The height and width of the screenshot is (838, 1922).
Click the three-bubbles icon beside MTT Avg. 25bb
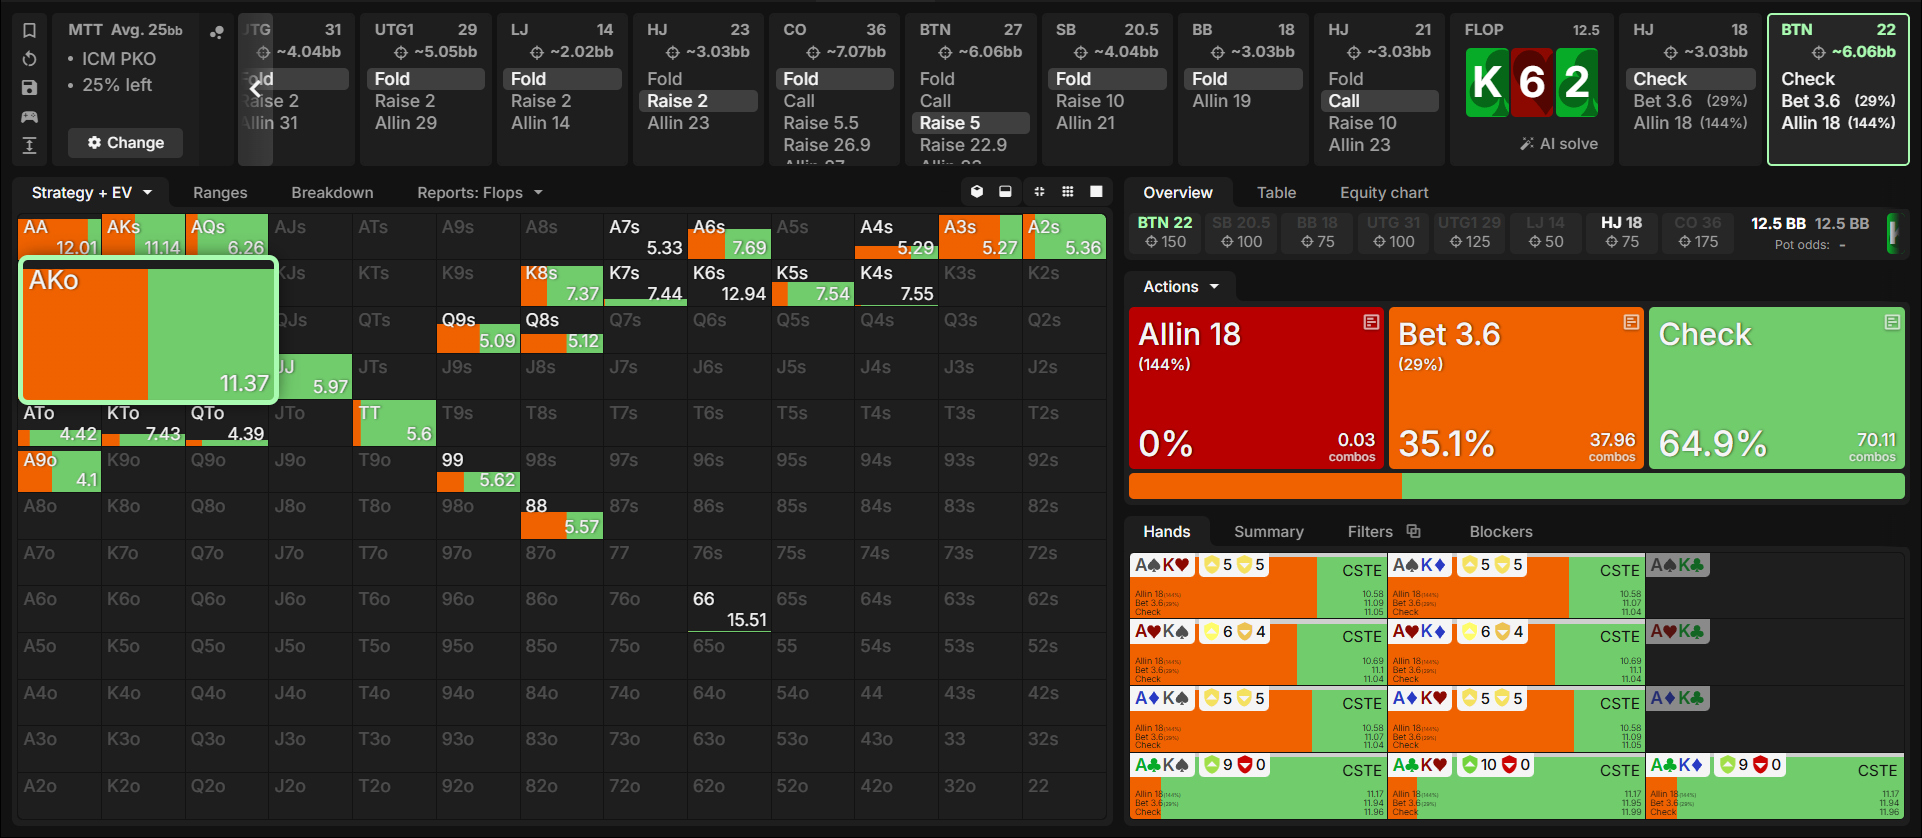(216, 32)
